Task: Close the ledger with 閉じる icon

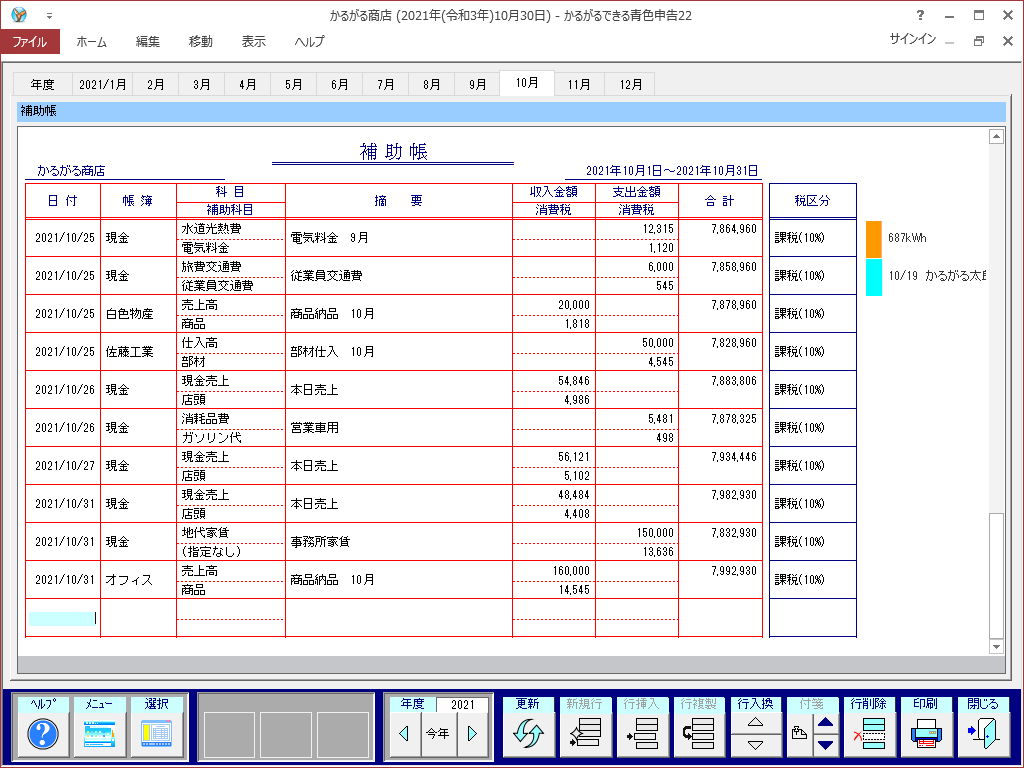Action: (x=983, y=733)
